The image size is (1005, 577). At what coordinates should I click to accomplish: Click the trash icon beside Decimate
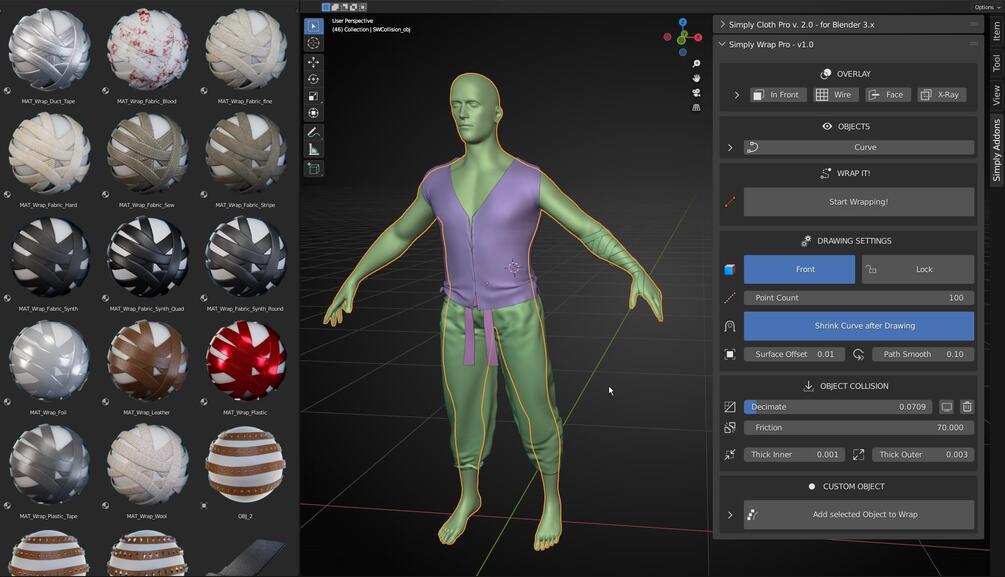(967, 406)
